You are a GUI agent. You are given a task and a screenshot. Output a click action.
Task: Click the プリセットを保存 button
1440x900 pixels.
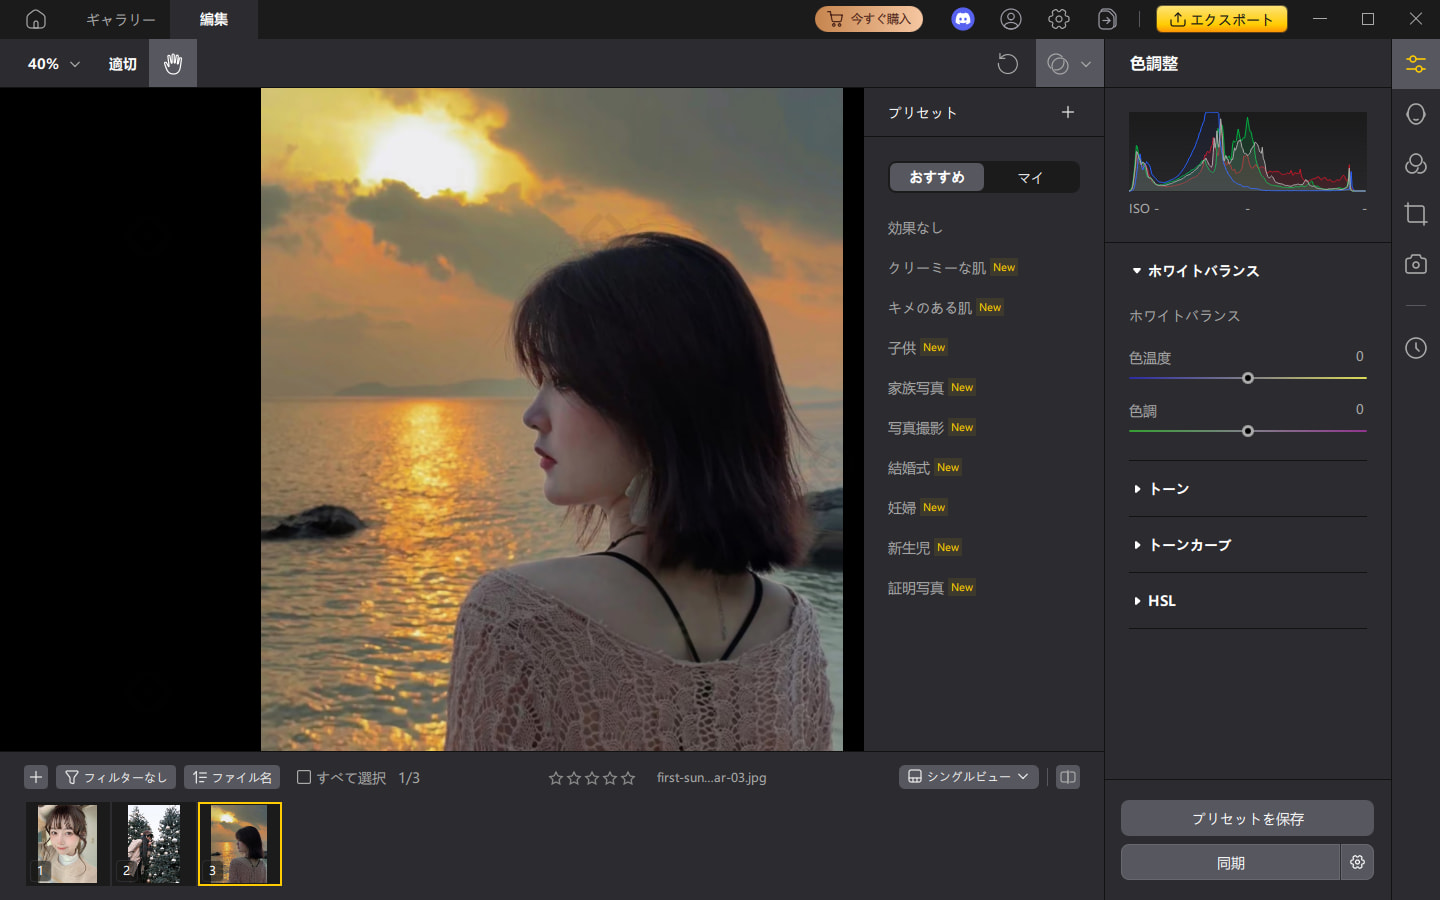pos(1246,818)
